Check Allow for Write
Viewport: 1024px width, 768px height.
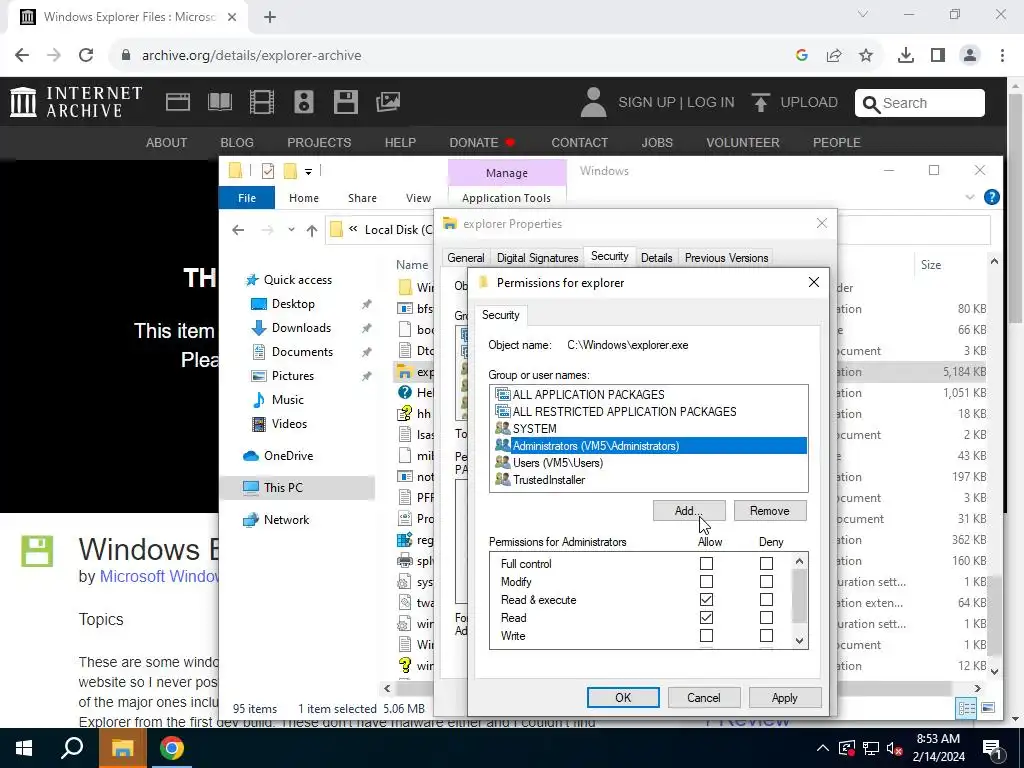coord(706,635)
